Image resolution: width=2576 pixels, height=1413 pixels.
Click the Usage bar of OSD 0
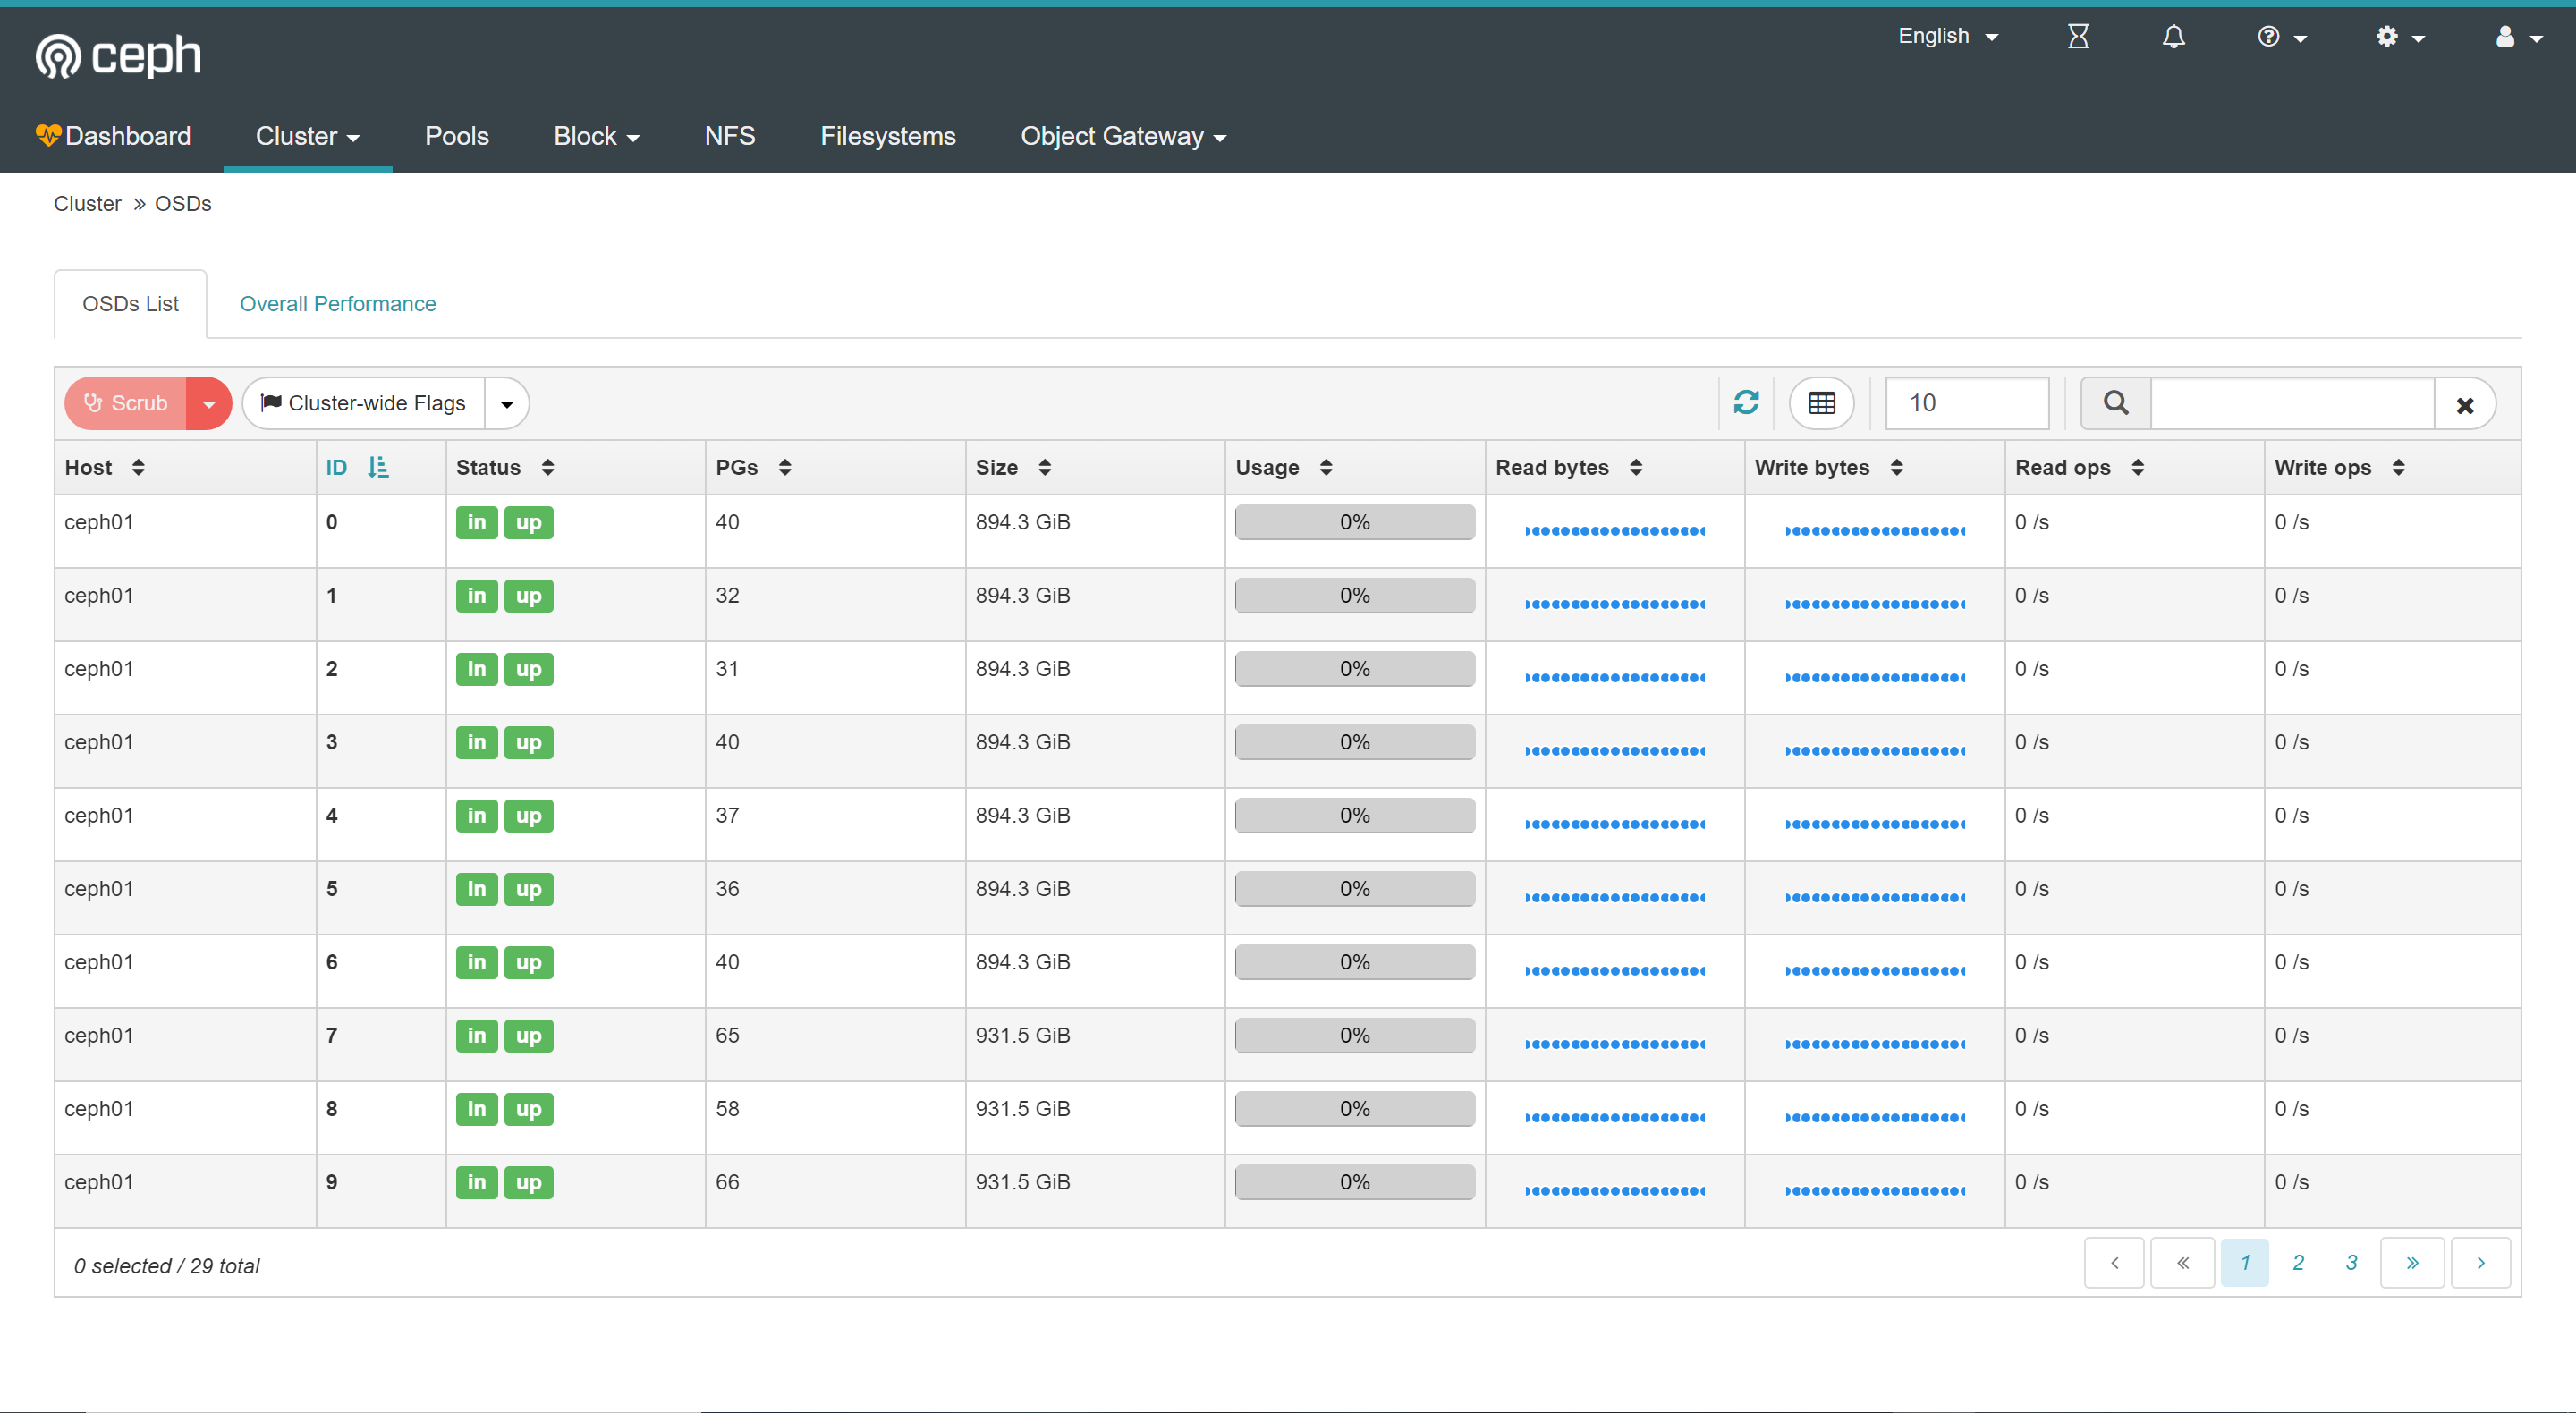coord(1354,522)
